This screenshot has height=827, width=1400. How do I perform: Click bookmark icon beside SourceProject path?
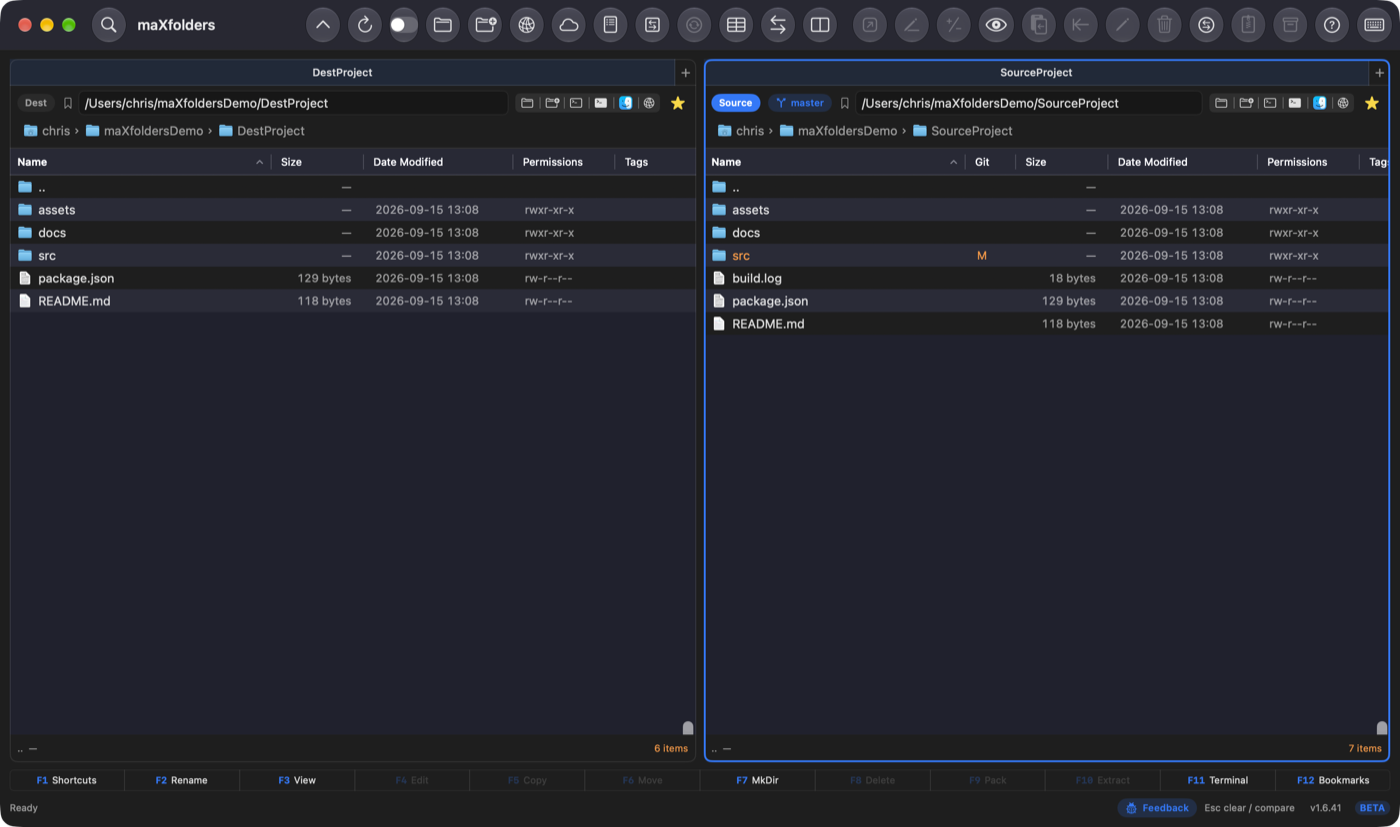tap(844, 103)
